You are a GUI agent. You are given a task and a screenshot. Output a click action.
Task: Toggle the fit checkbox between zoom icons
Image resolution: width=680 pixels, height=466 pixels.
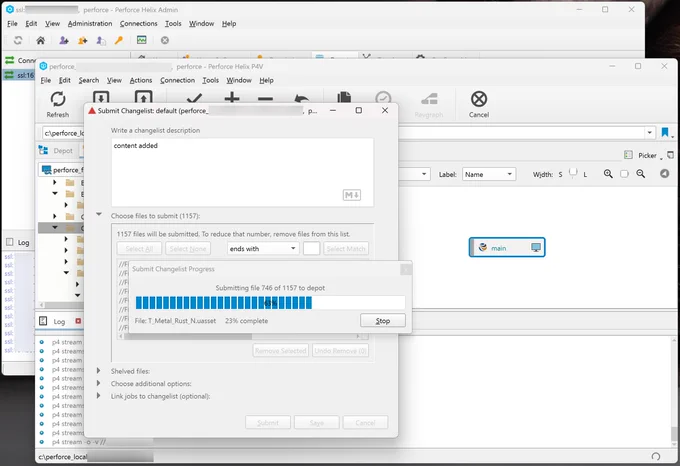pos(624,174)
